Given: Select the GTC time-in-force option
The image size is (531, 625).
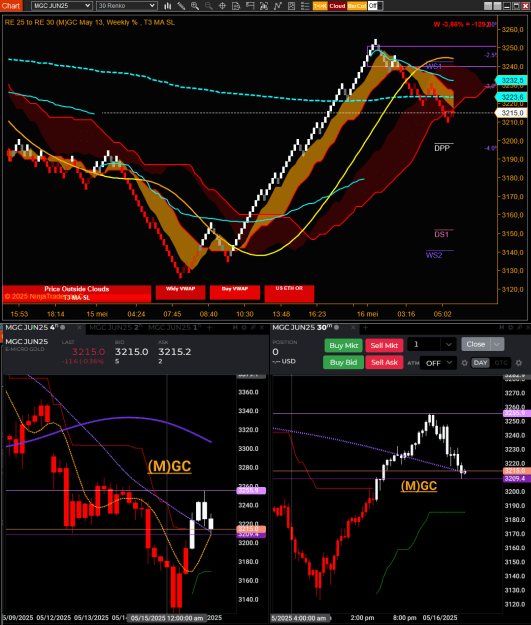Looking at the screenshot, I should coord(501,363).
